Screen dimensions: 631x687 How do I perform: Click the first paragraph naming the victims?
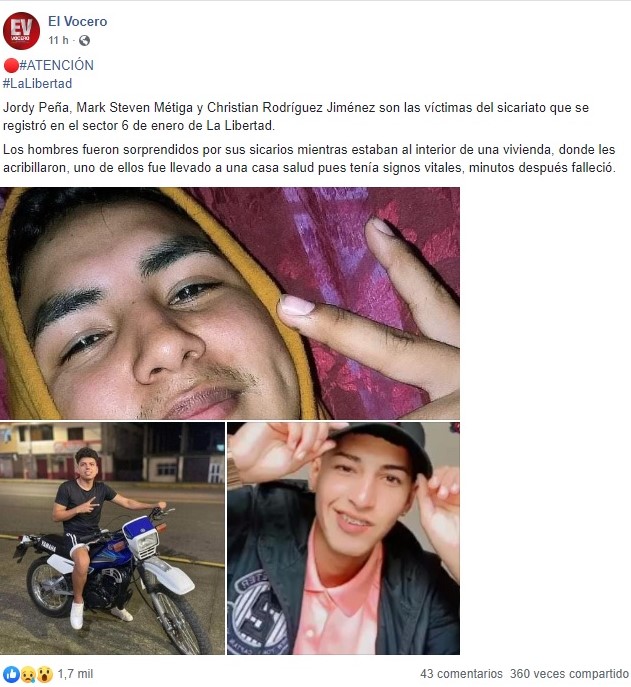click(296, 117)
